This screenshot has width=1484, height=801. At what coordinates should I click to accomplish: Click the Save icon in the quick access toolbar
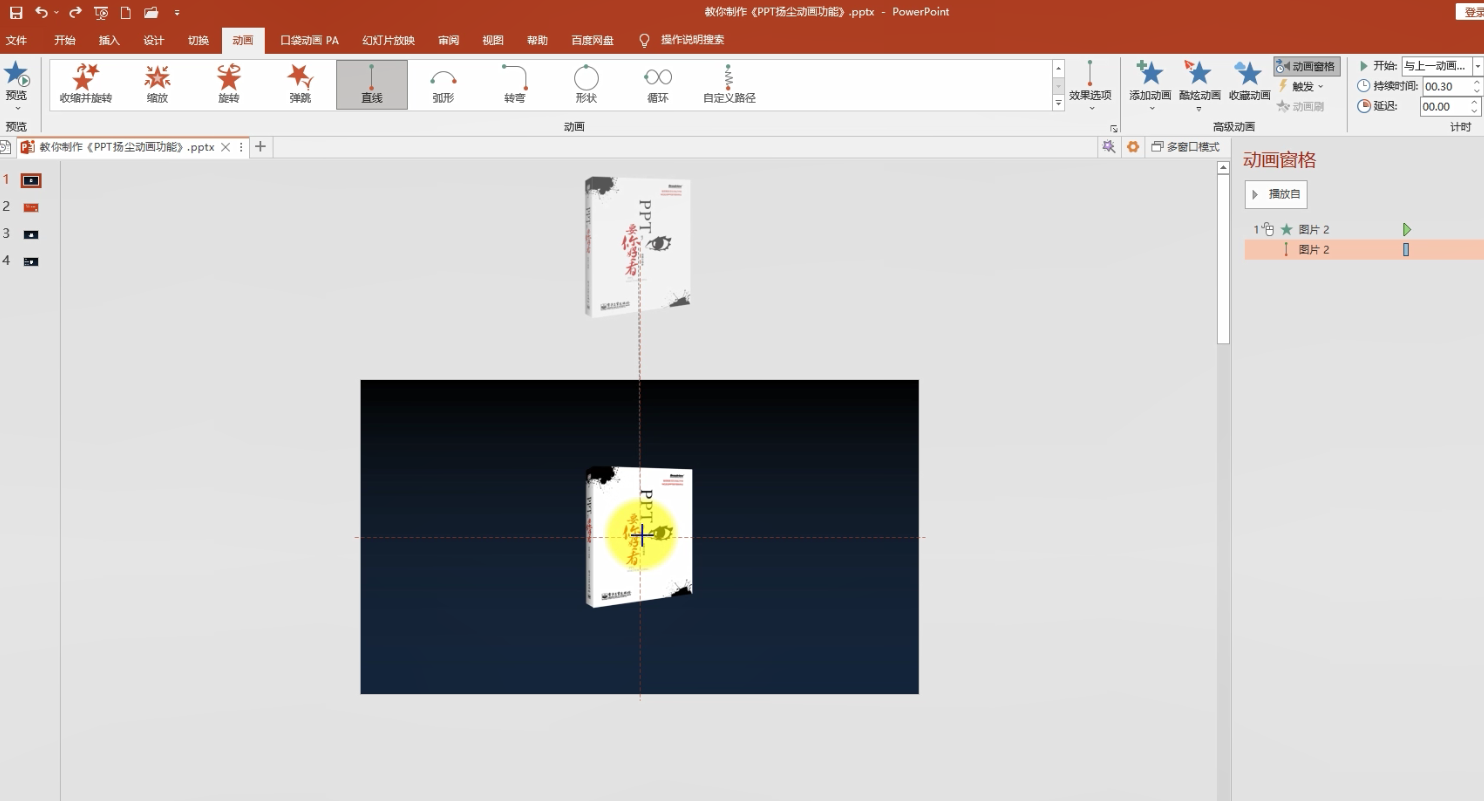(16, 12)
